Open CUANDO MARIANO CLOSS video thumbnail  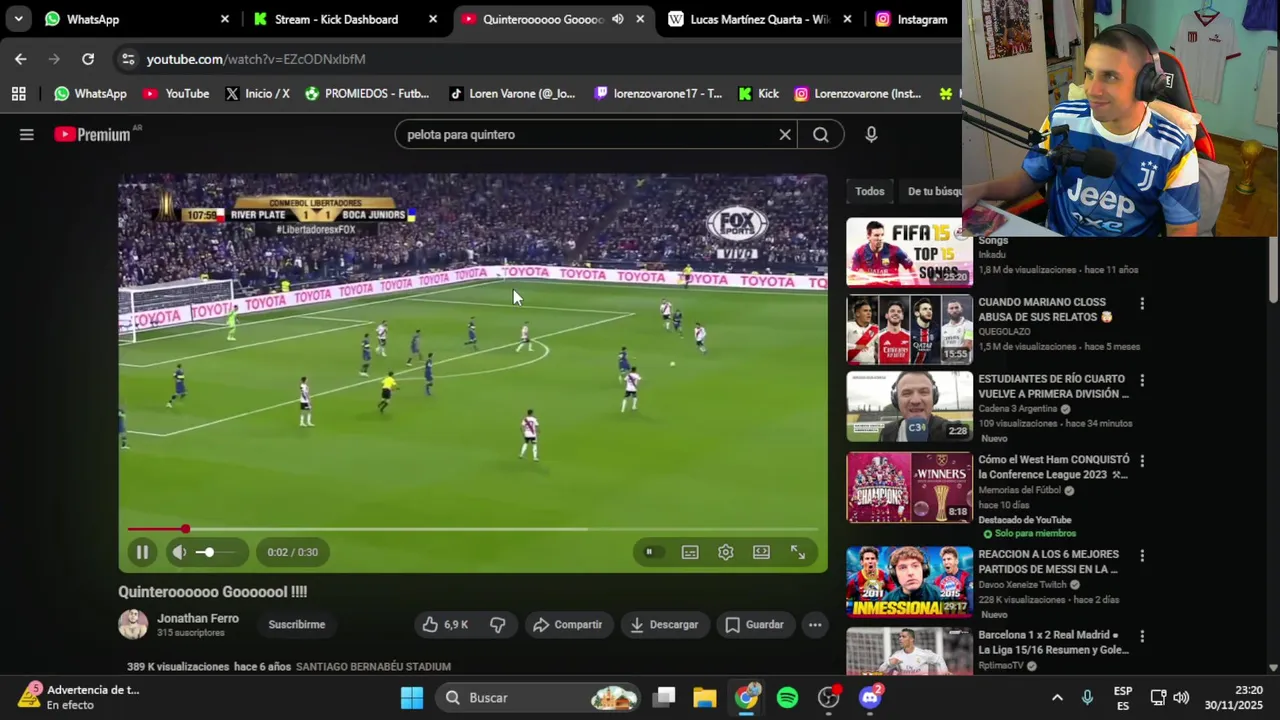(909, 330)
